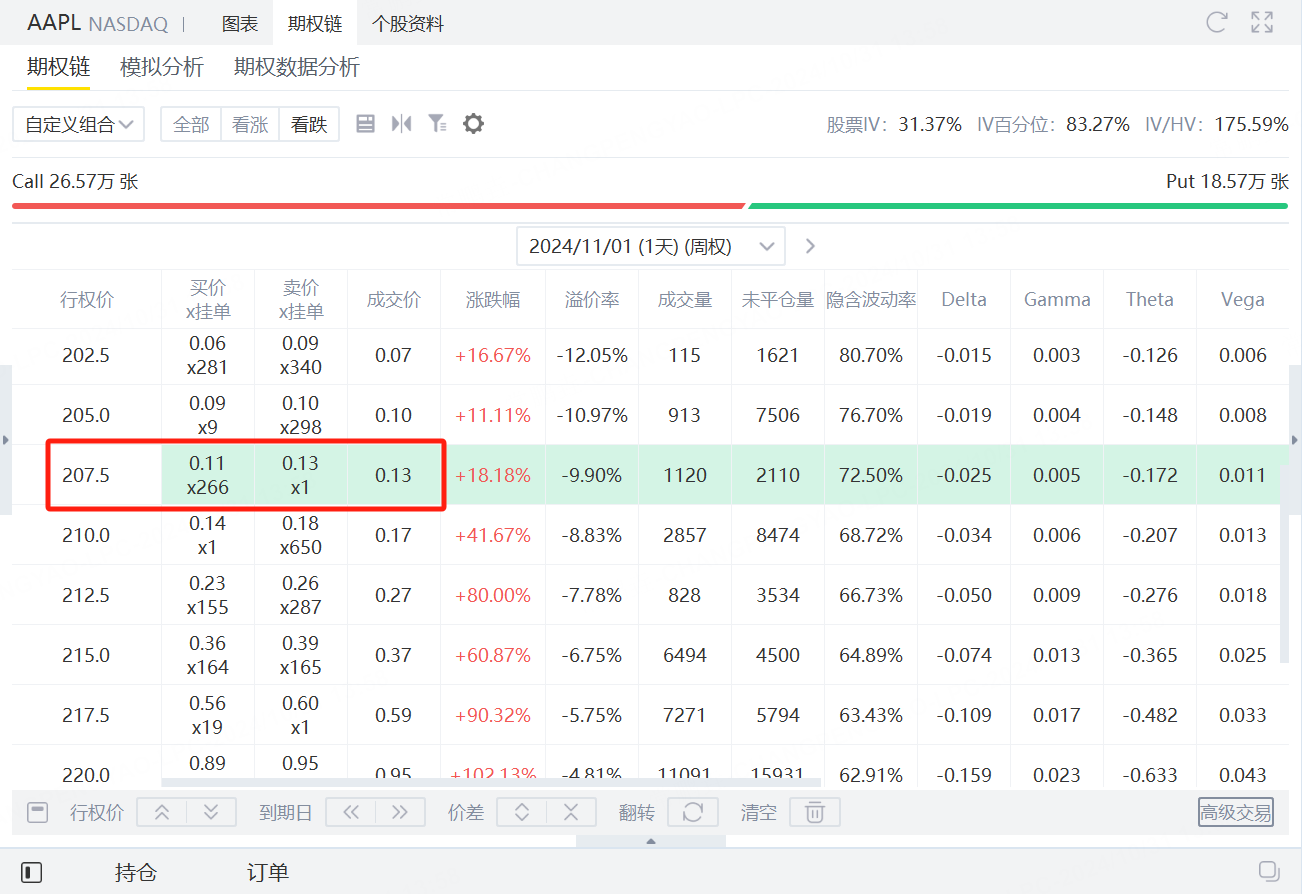Click the +90.32% change value
1302x894 pixels.
(493, 715)
